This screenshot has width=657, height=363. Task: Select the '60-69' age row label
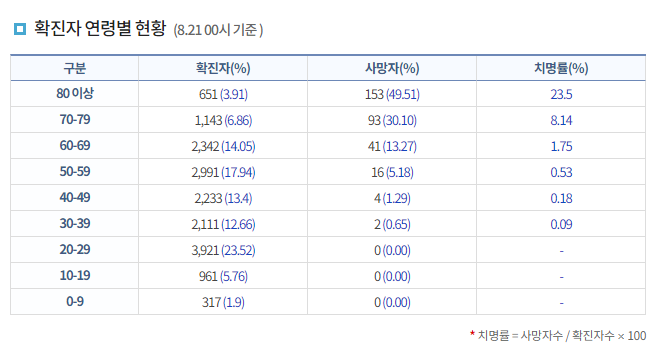point(75,146)
